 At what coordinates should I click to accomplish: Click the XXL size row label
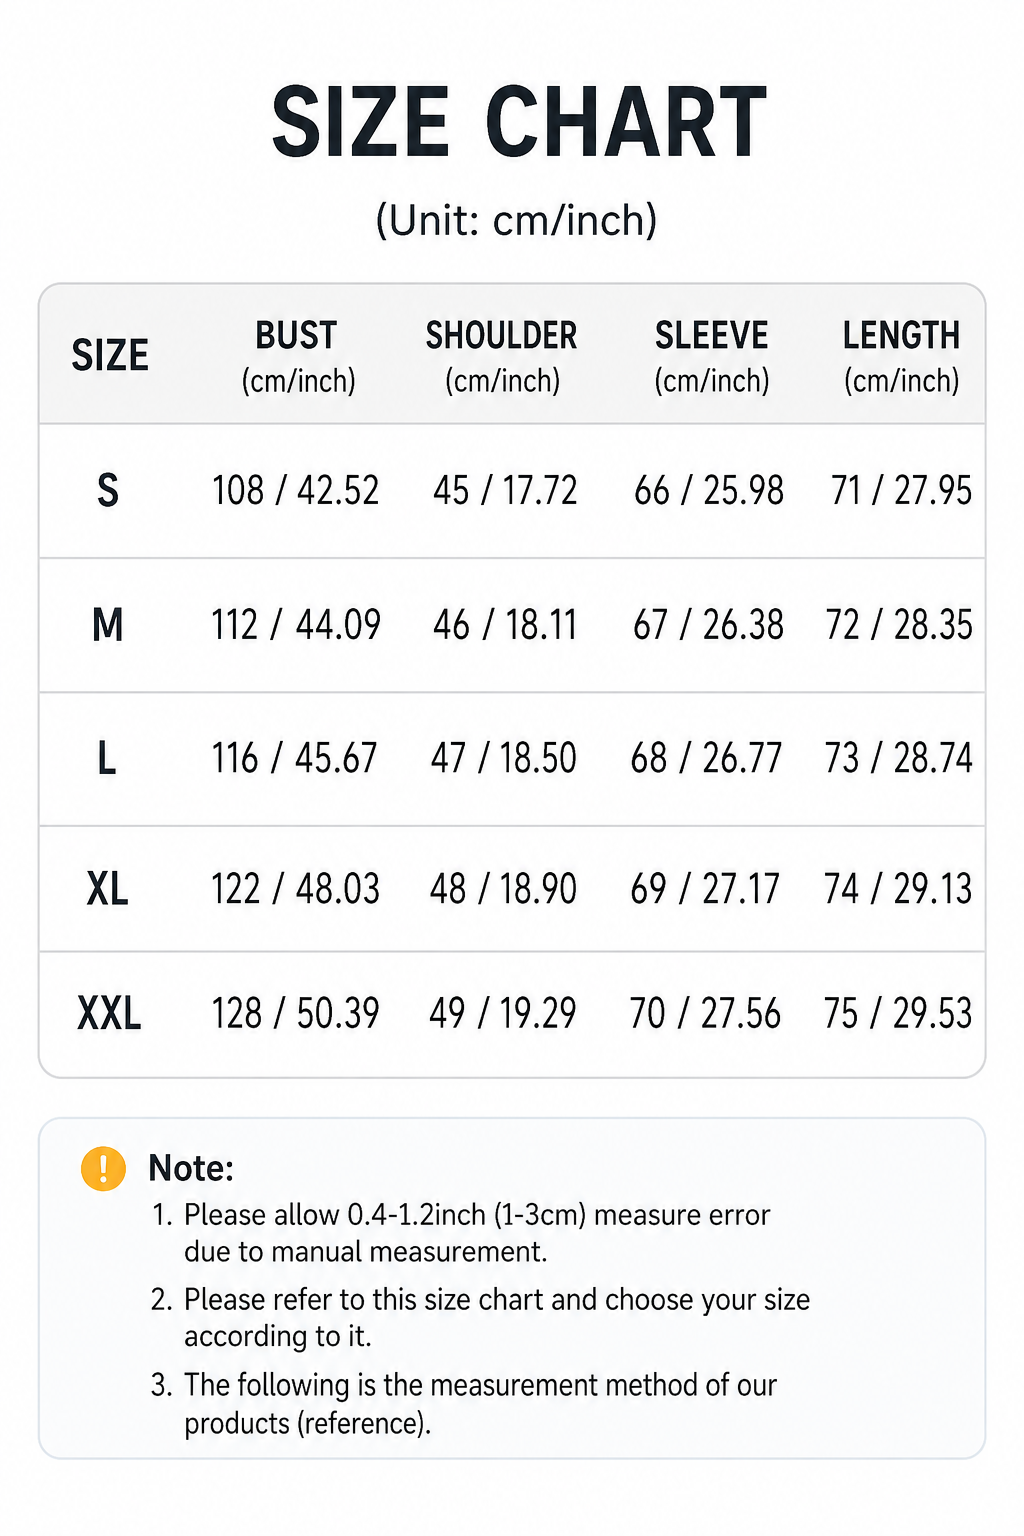click(109, 1014)
